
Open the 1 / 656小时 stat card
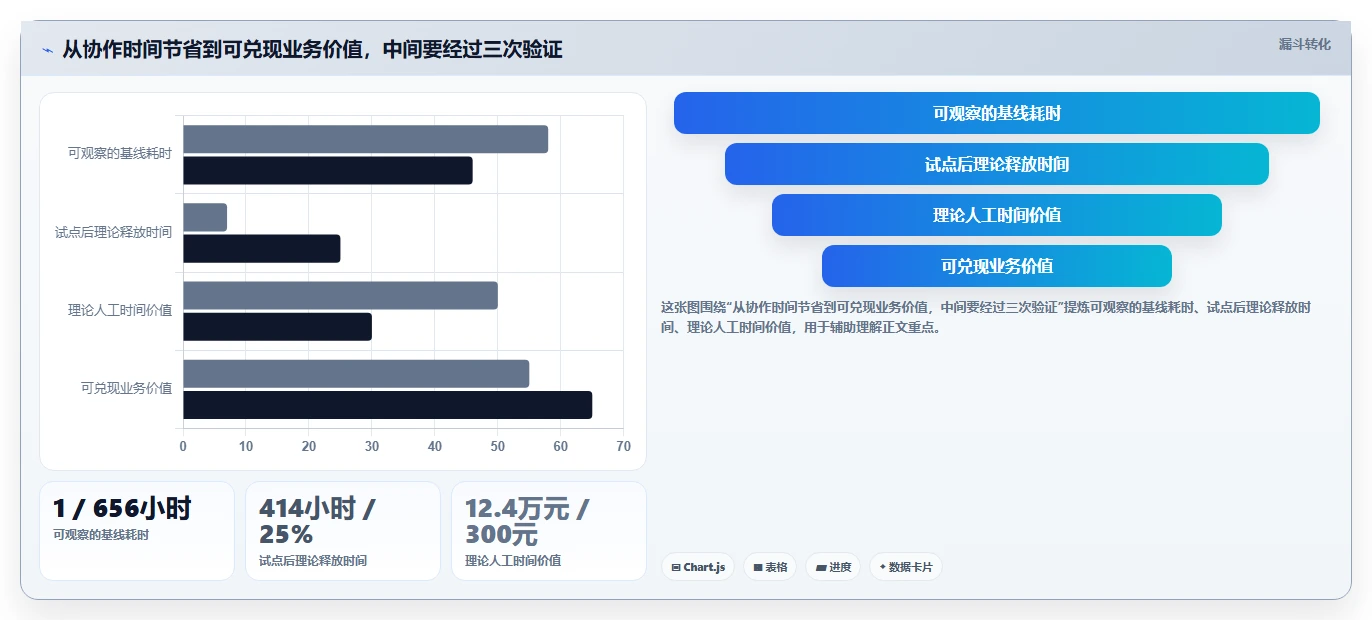click(x=137, y=531)
